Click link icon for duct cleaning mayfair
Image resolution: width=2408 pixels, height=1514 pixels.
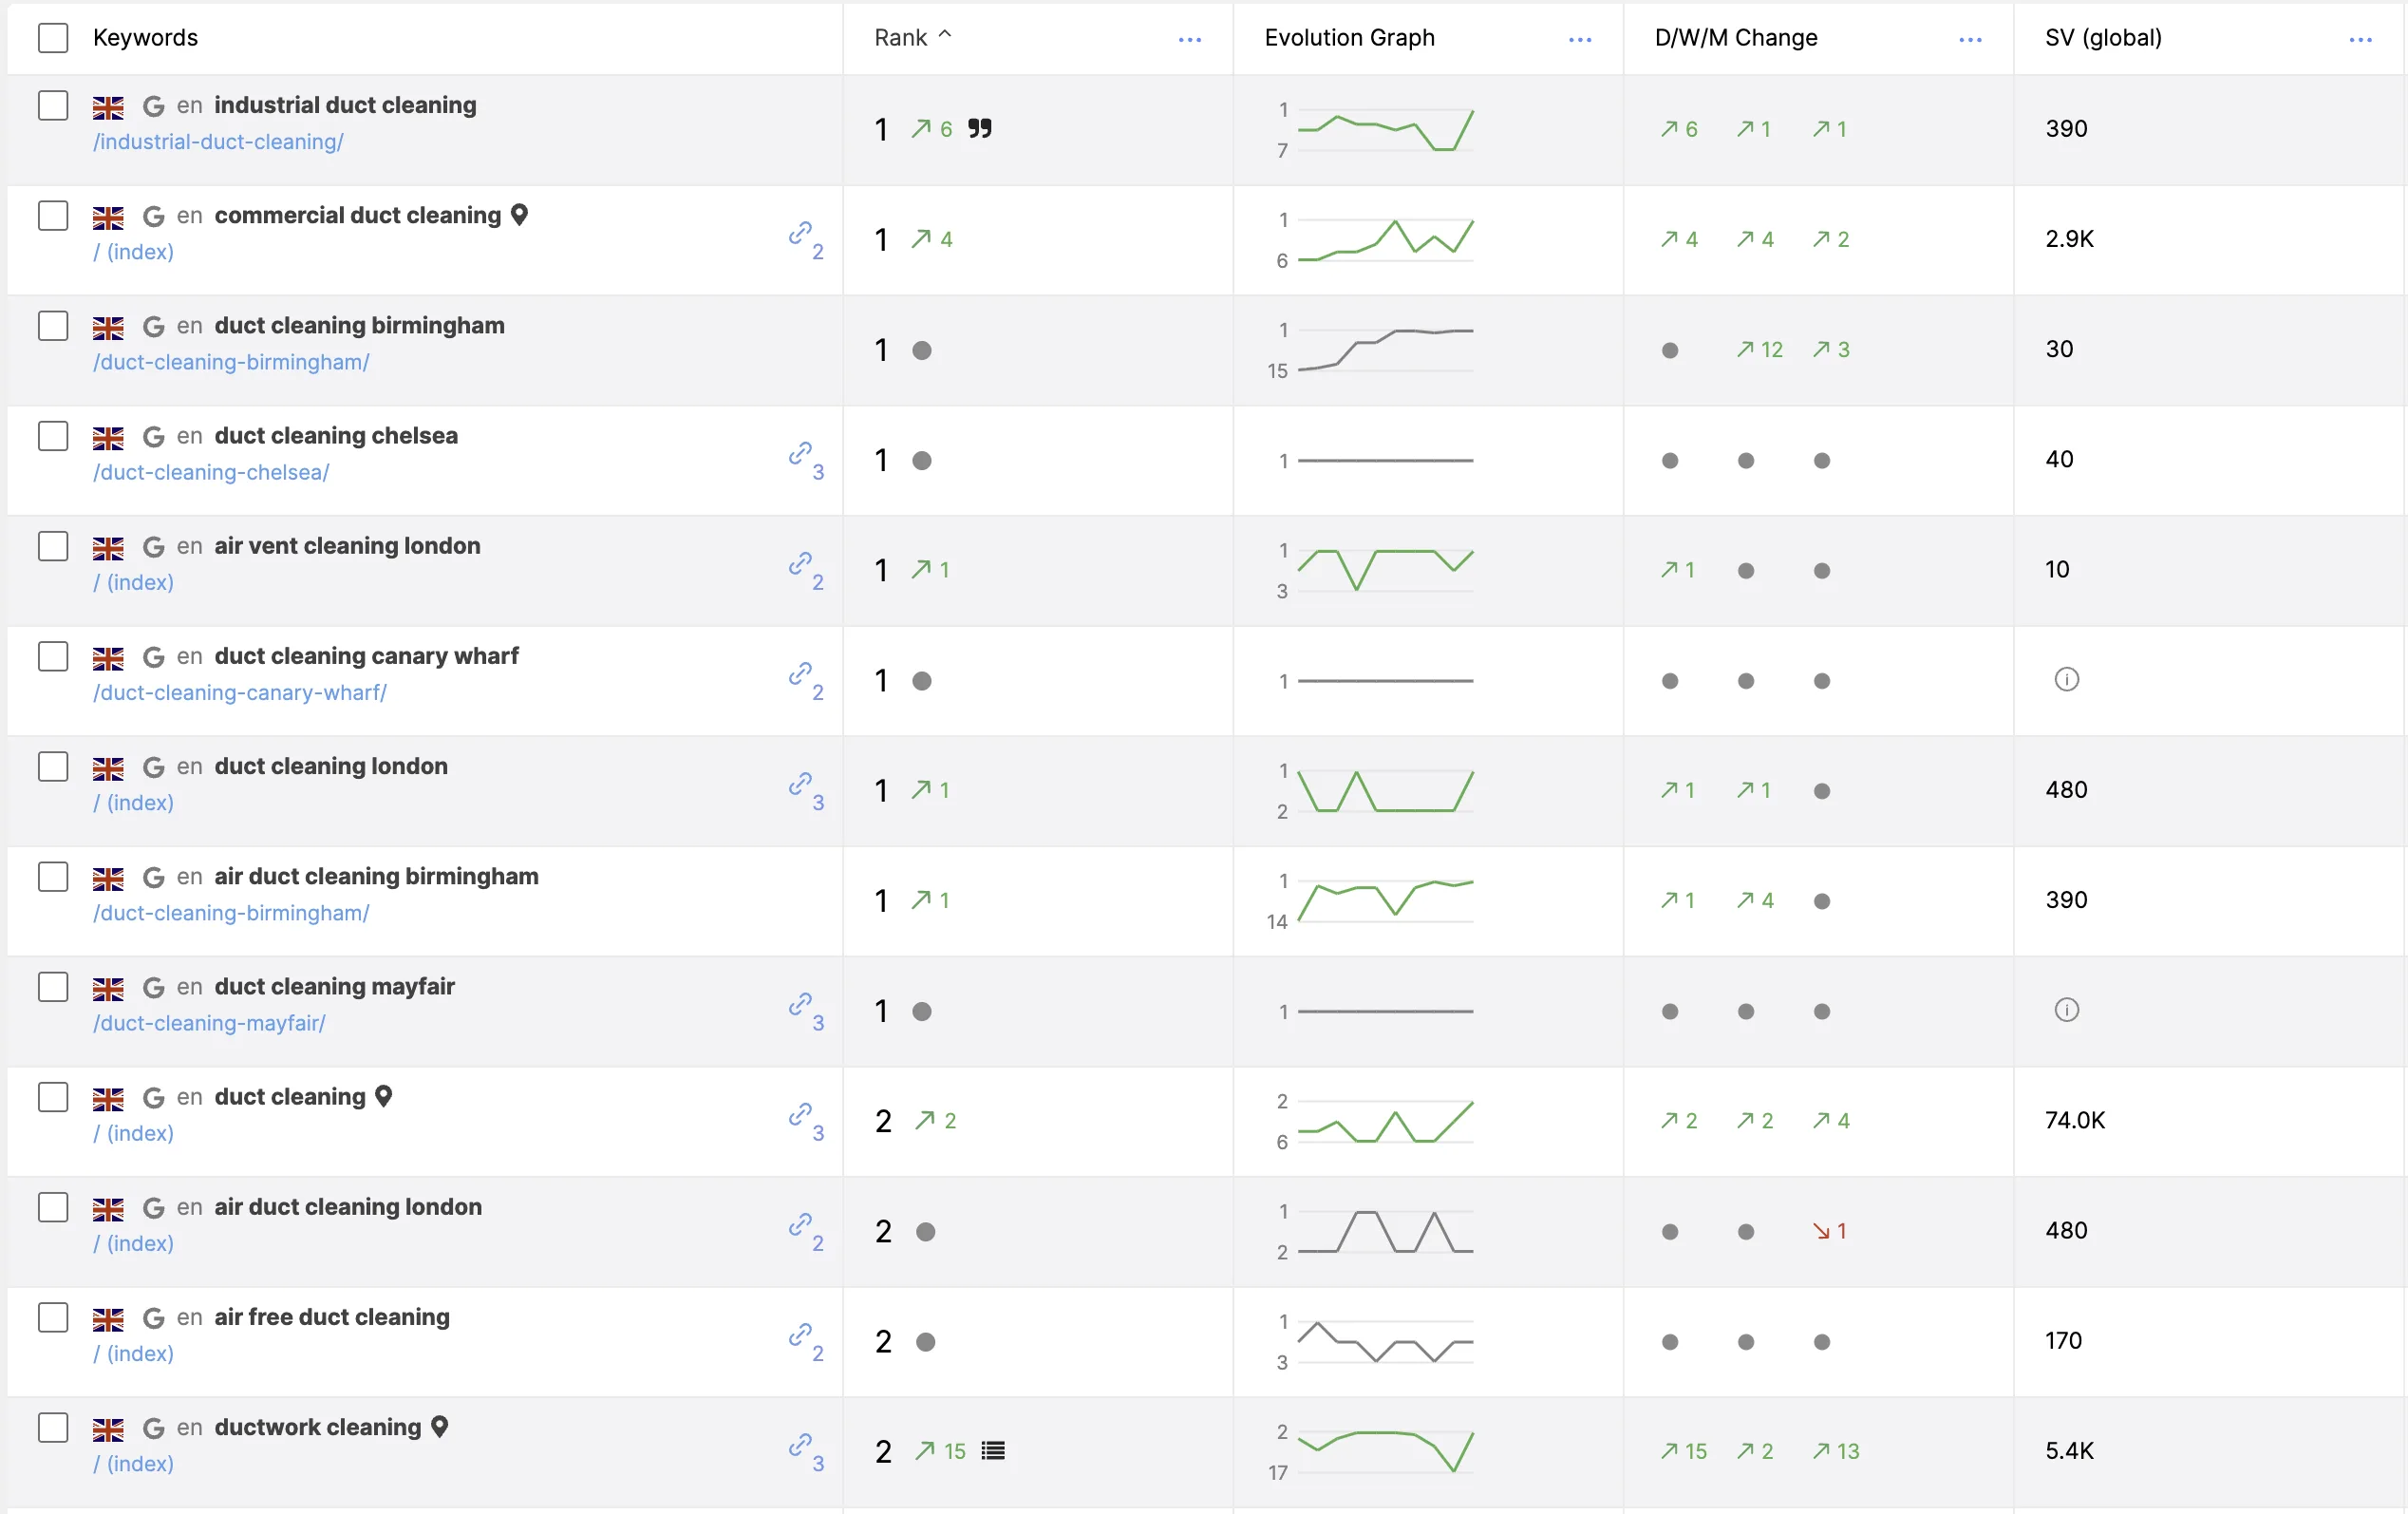pyautogui.click(x=800, y=1004)
